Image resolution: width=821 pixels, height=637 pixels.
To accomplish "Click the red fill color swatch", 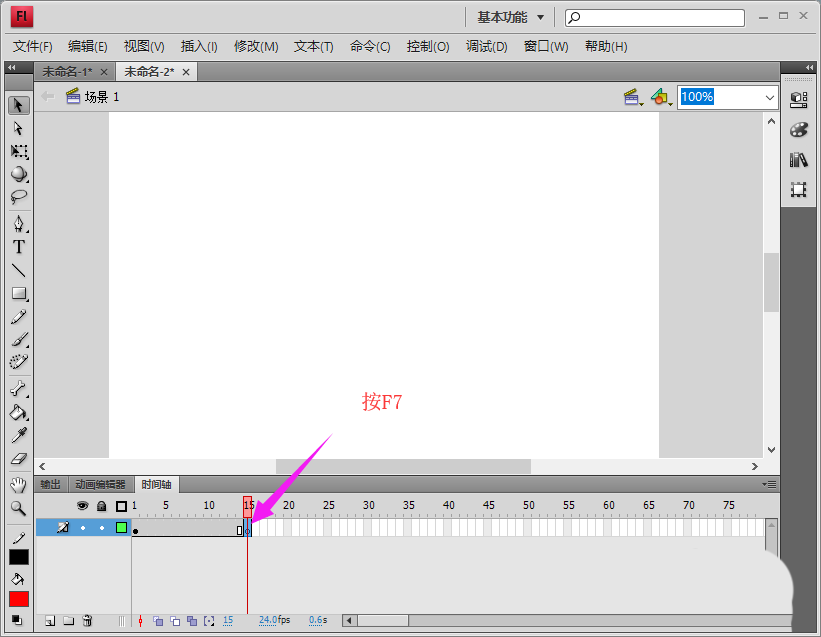I will point(19,599).
